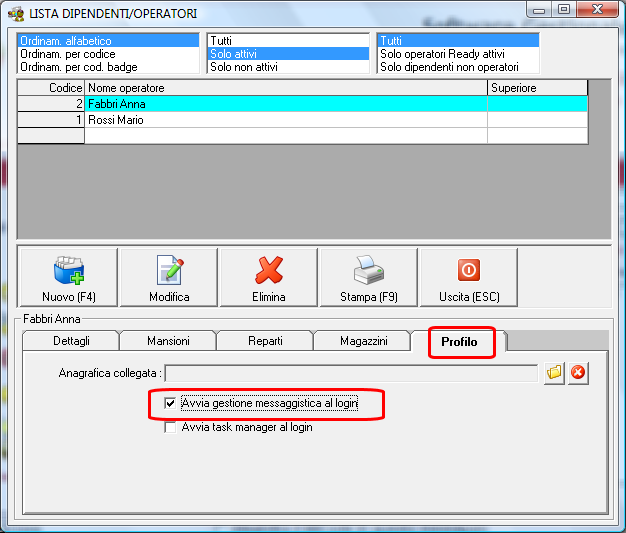Select Ordinam. alfabetico sorting option
The image size is (626, 533).
point(108,41)
